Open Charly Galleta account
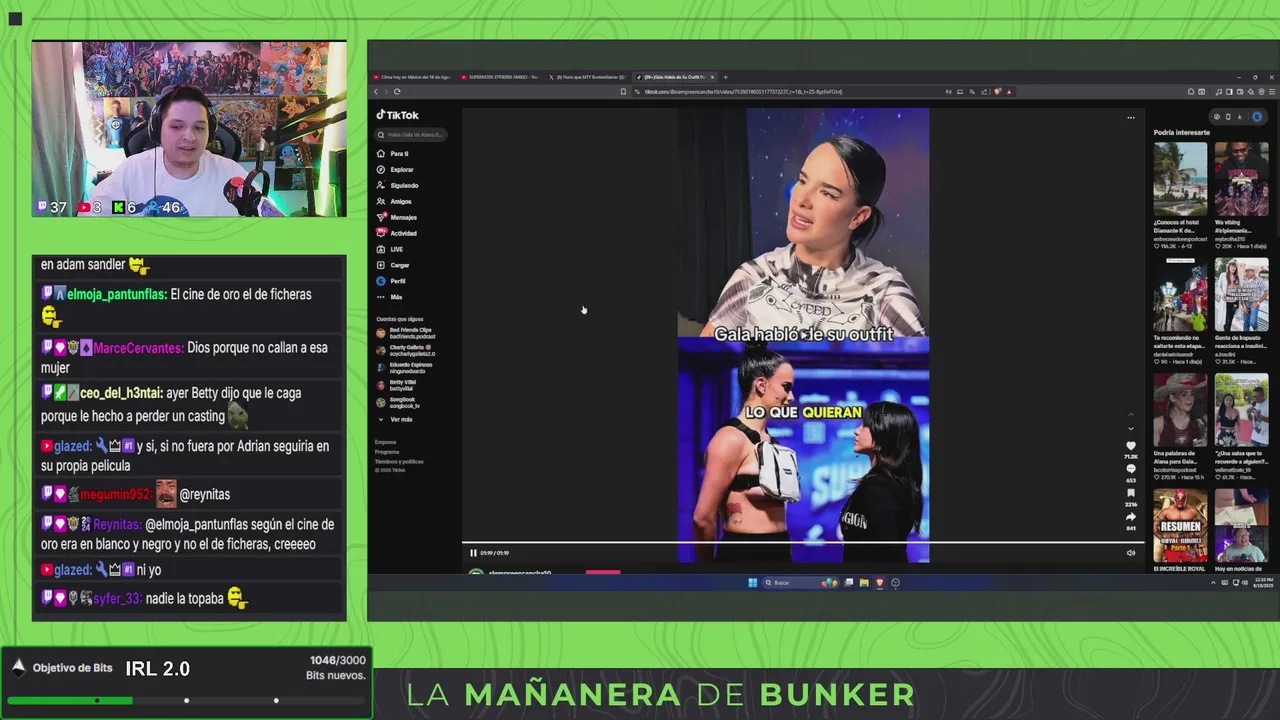Image resolution: width=1280 pixels, height=720 pixels. coord(406,350)
